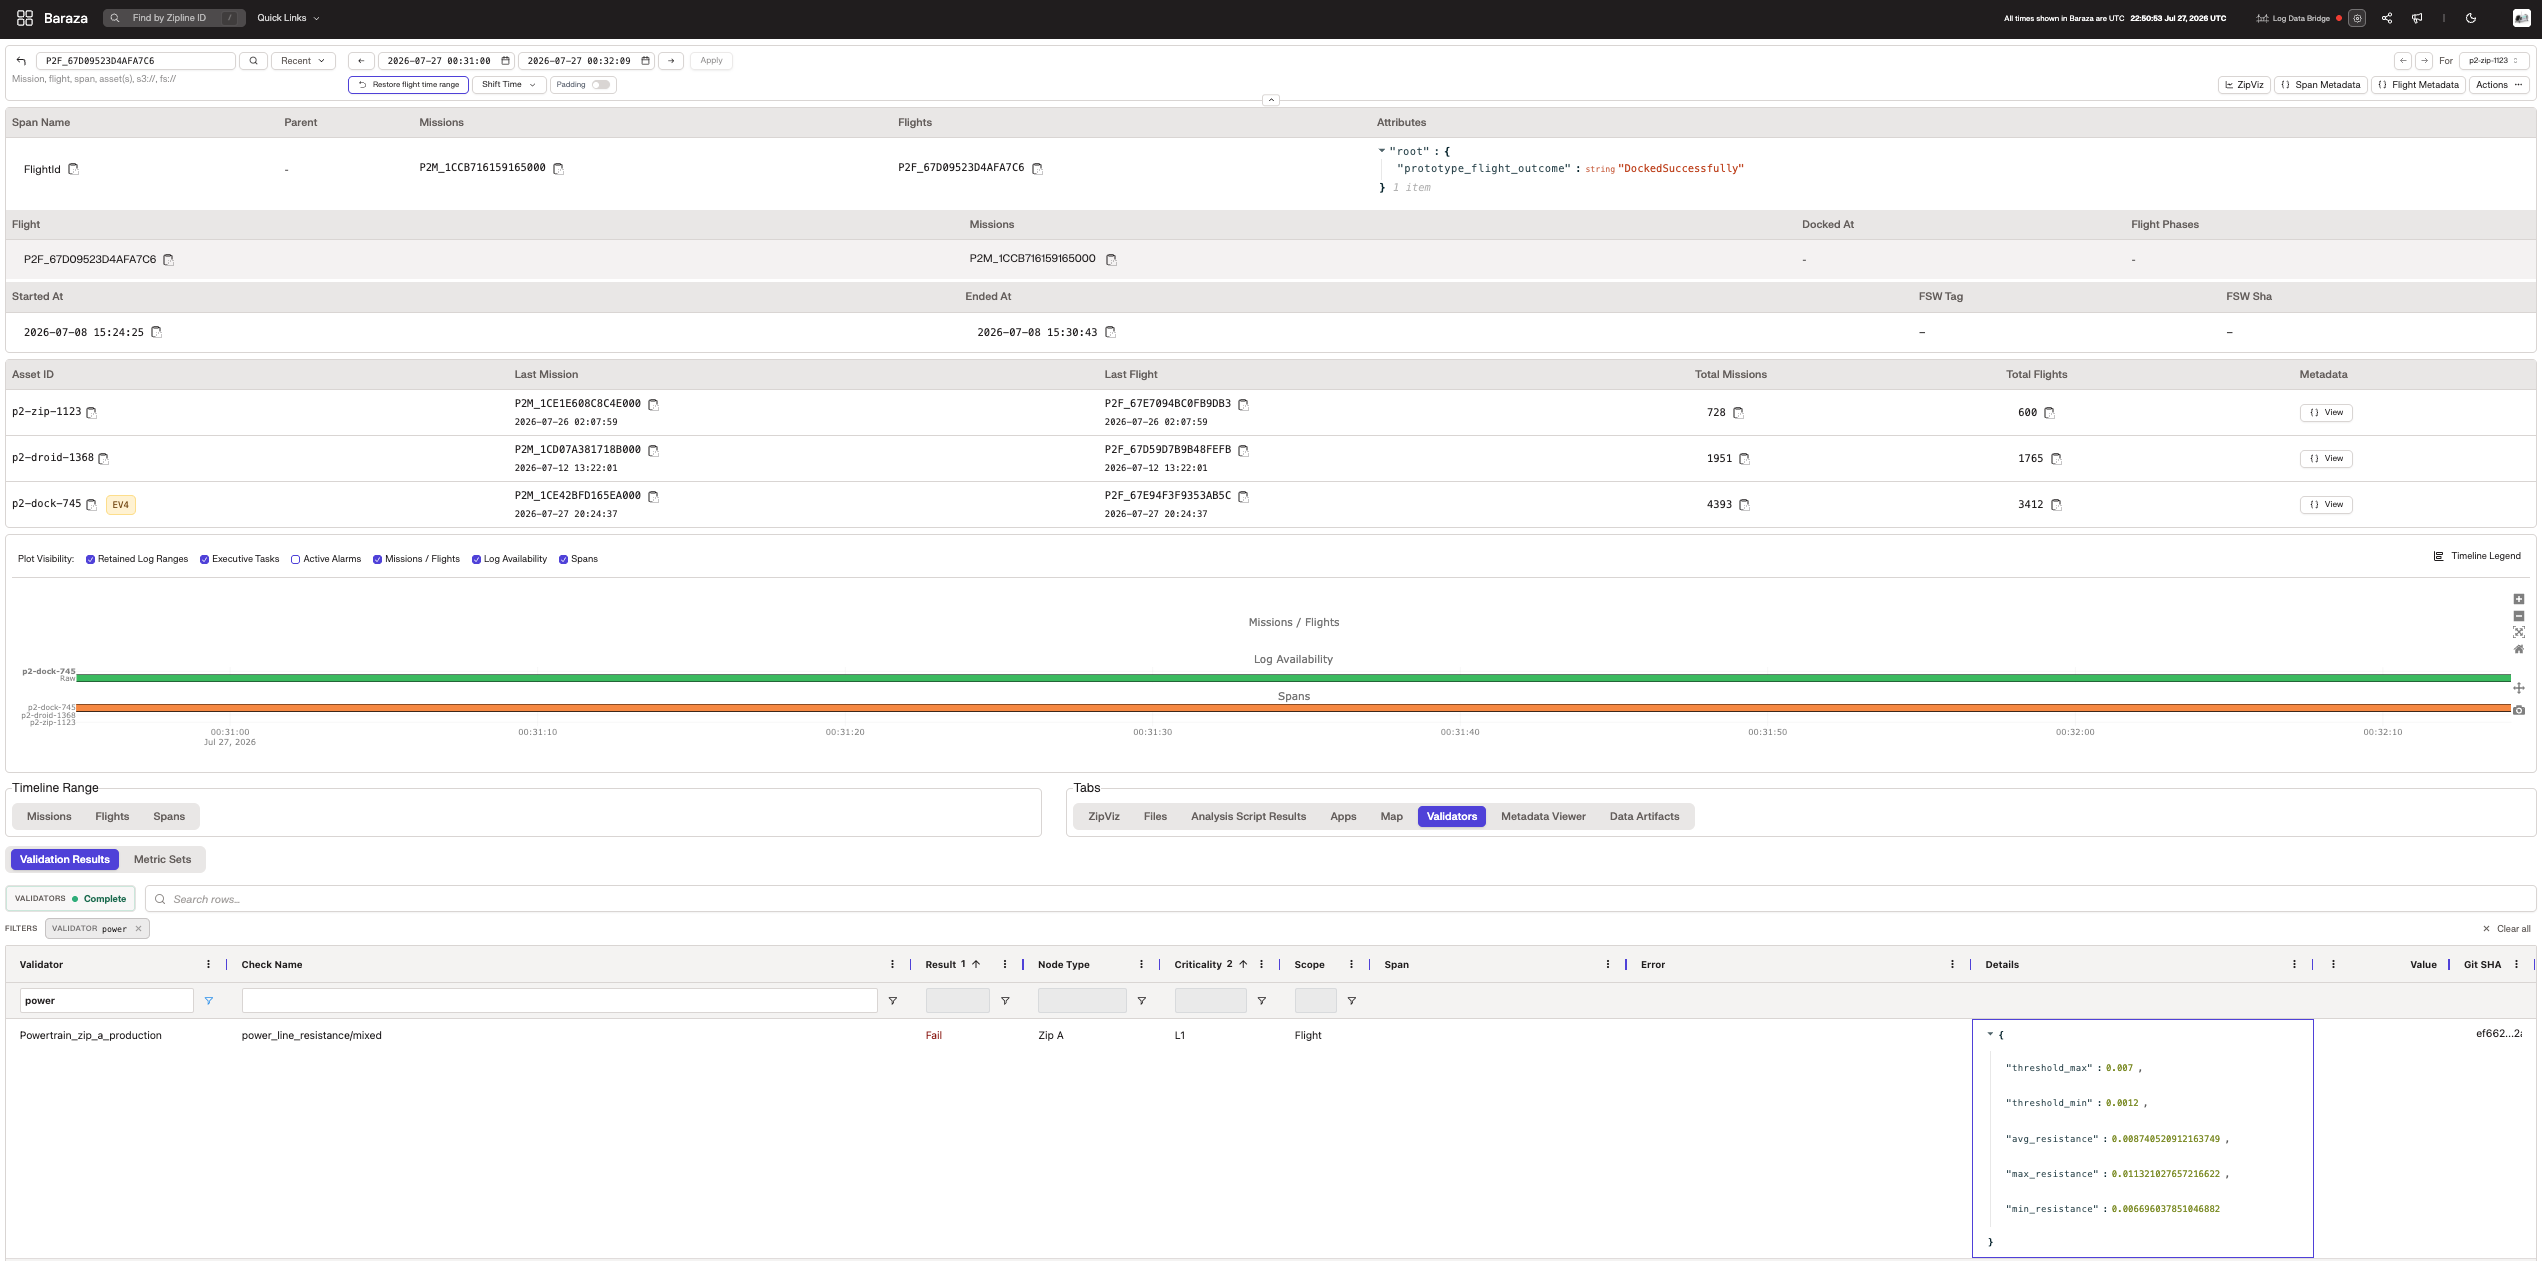Open the Shift Time dropdown
Image resolution: width=2542 pixels, height=1261 pixels.
tap(509, 85)
